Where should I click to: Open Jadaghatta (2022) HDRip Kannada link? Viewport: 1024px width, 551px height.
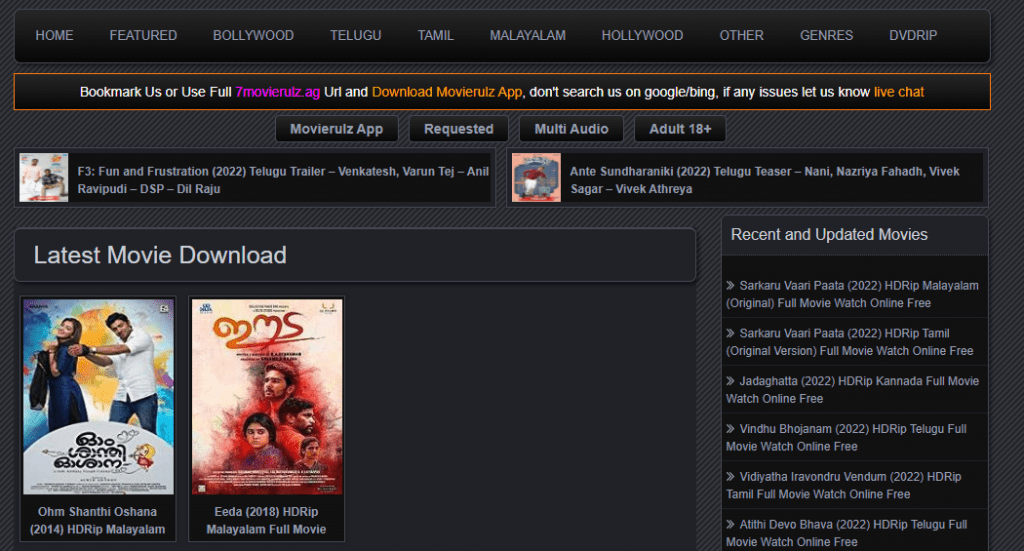pyautogui.click(x=852, y=390)
